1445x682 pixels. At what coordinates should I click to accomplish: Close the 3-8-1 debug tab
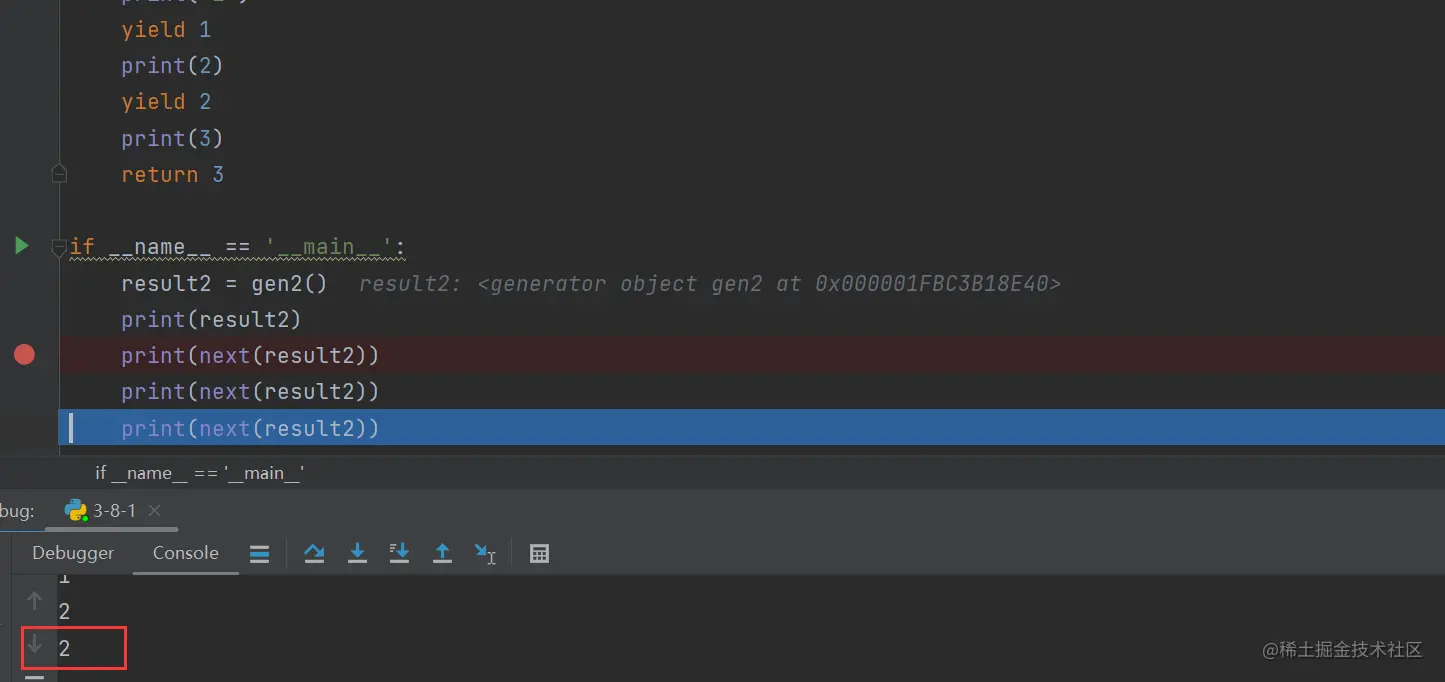(154, 511)
